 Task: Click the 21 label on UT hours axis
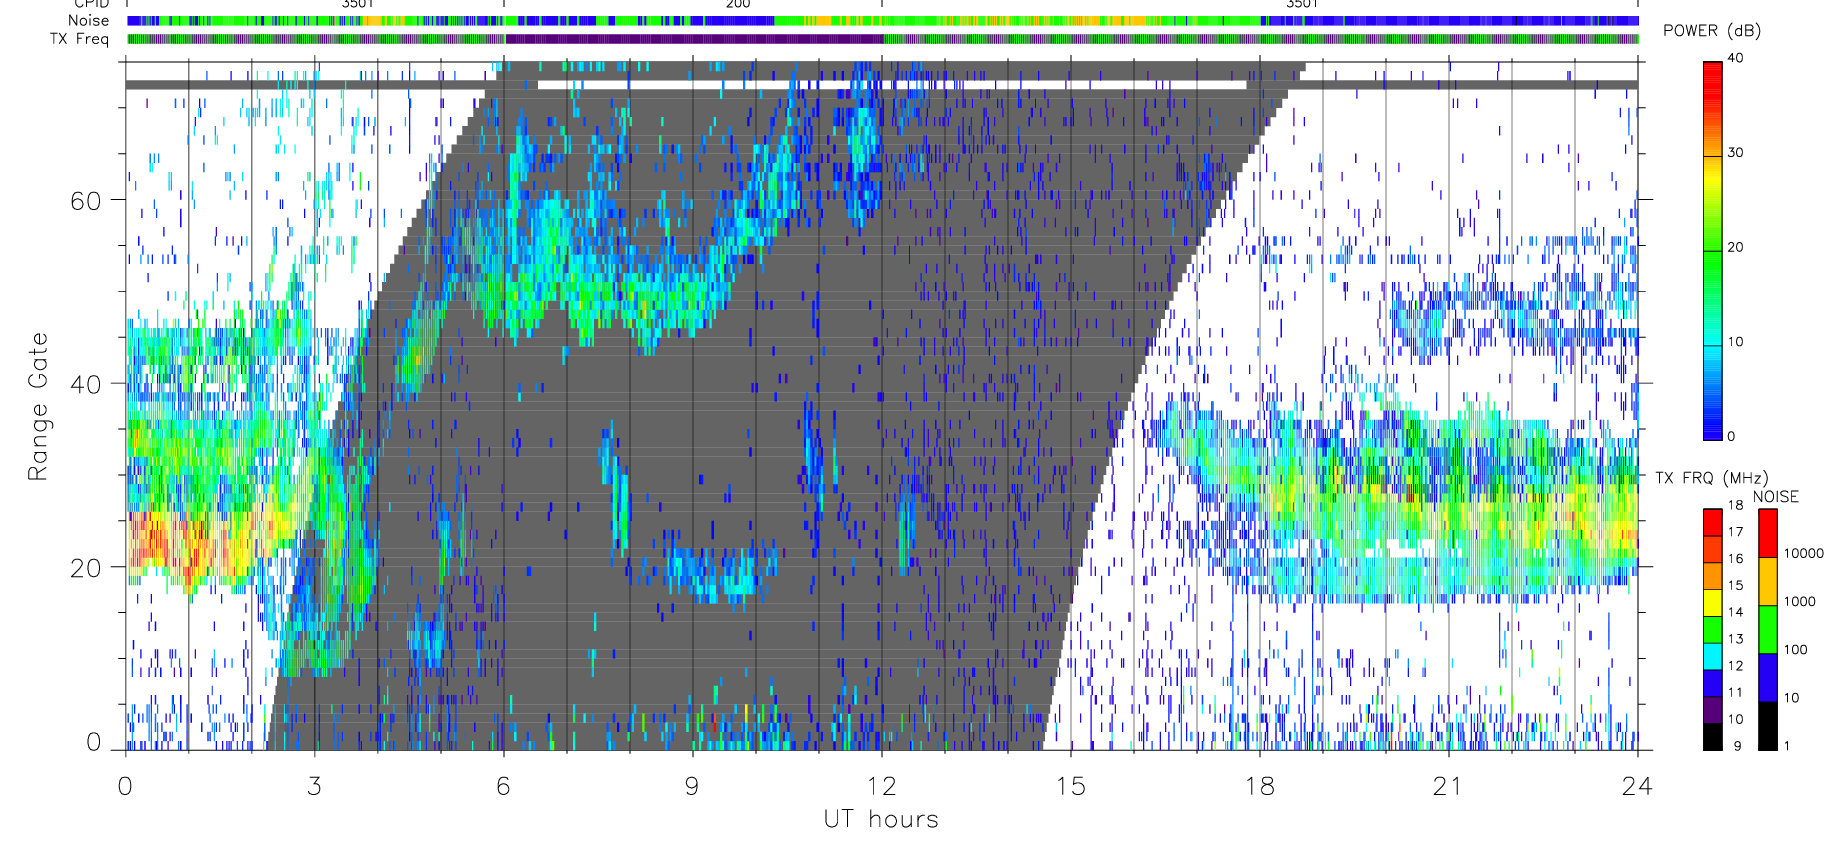pos(1448,787)
